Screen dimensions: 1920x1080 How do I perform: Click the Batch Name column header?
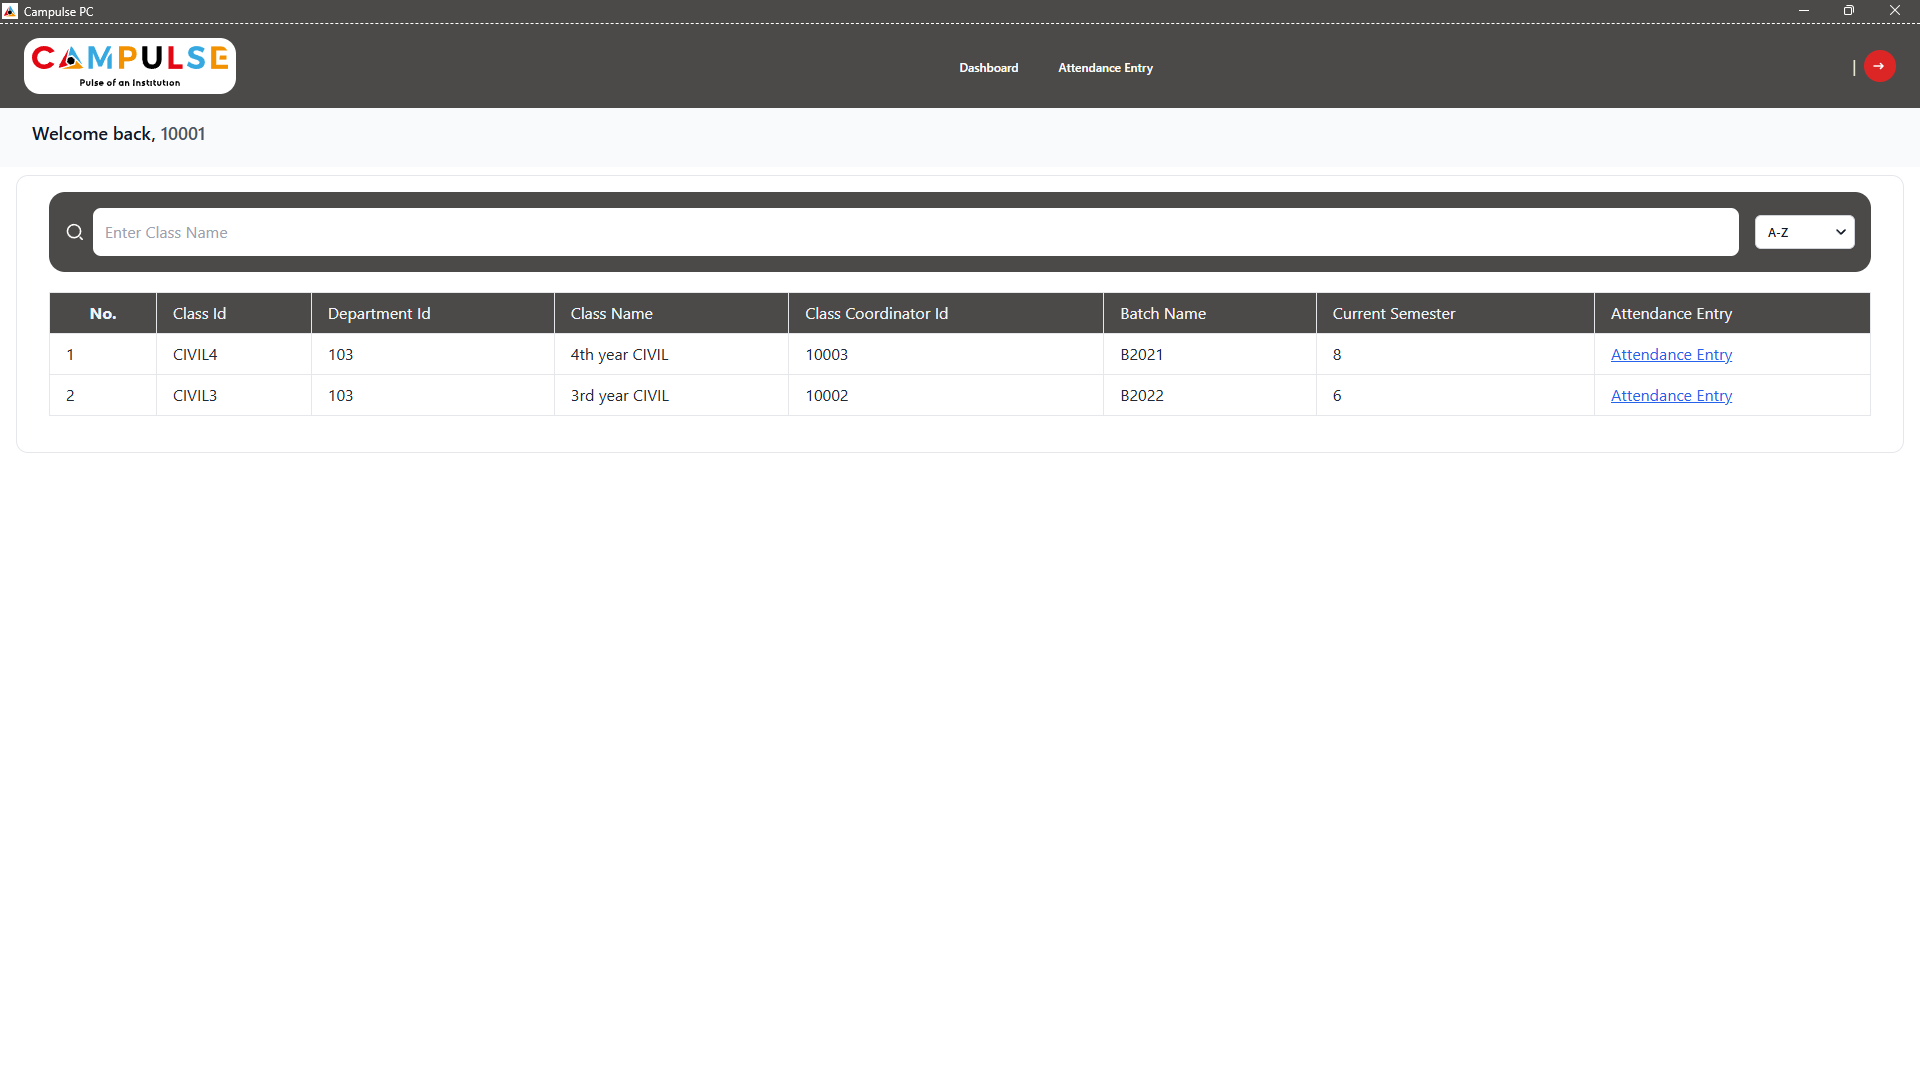pos(1162,313)
